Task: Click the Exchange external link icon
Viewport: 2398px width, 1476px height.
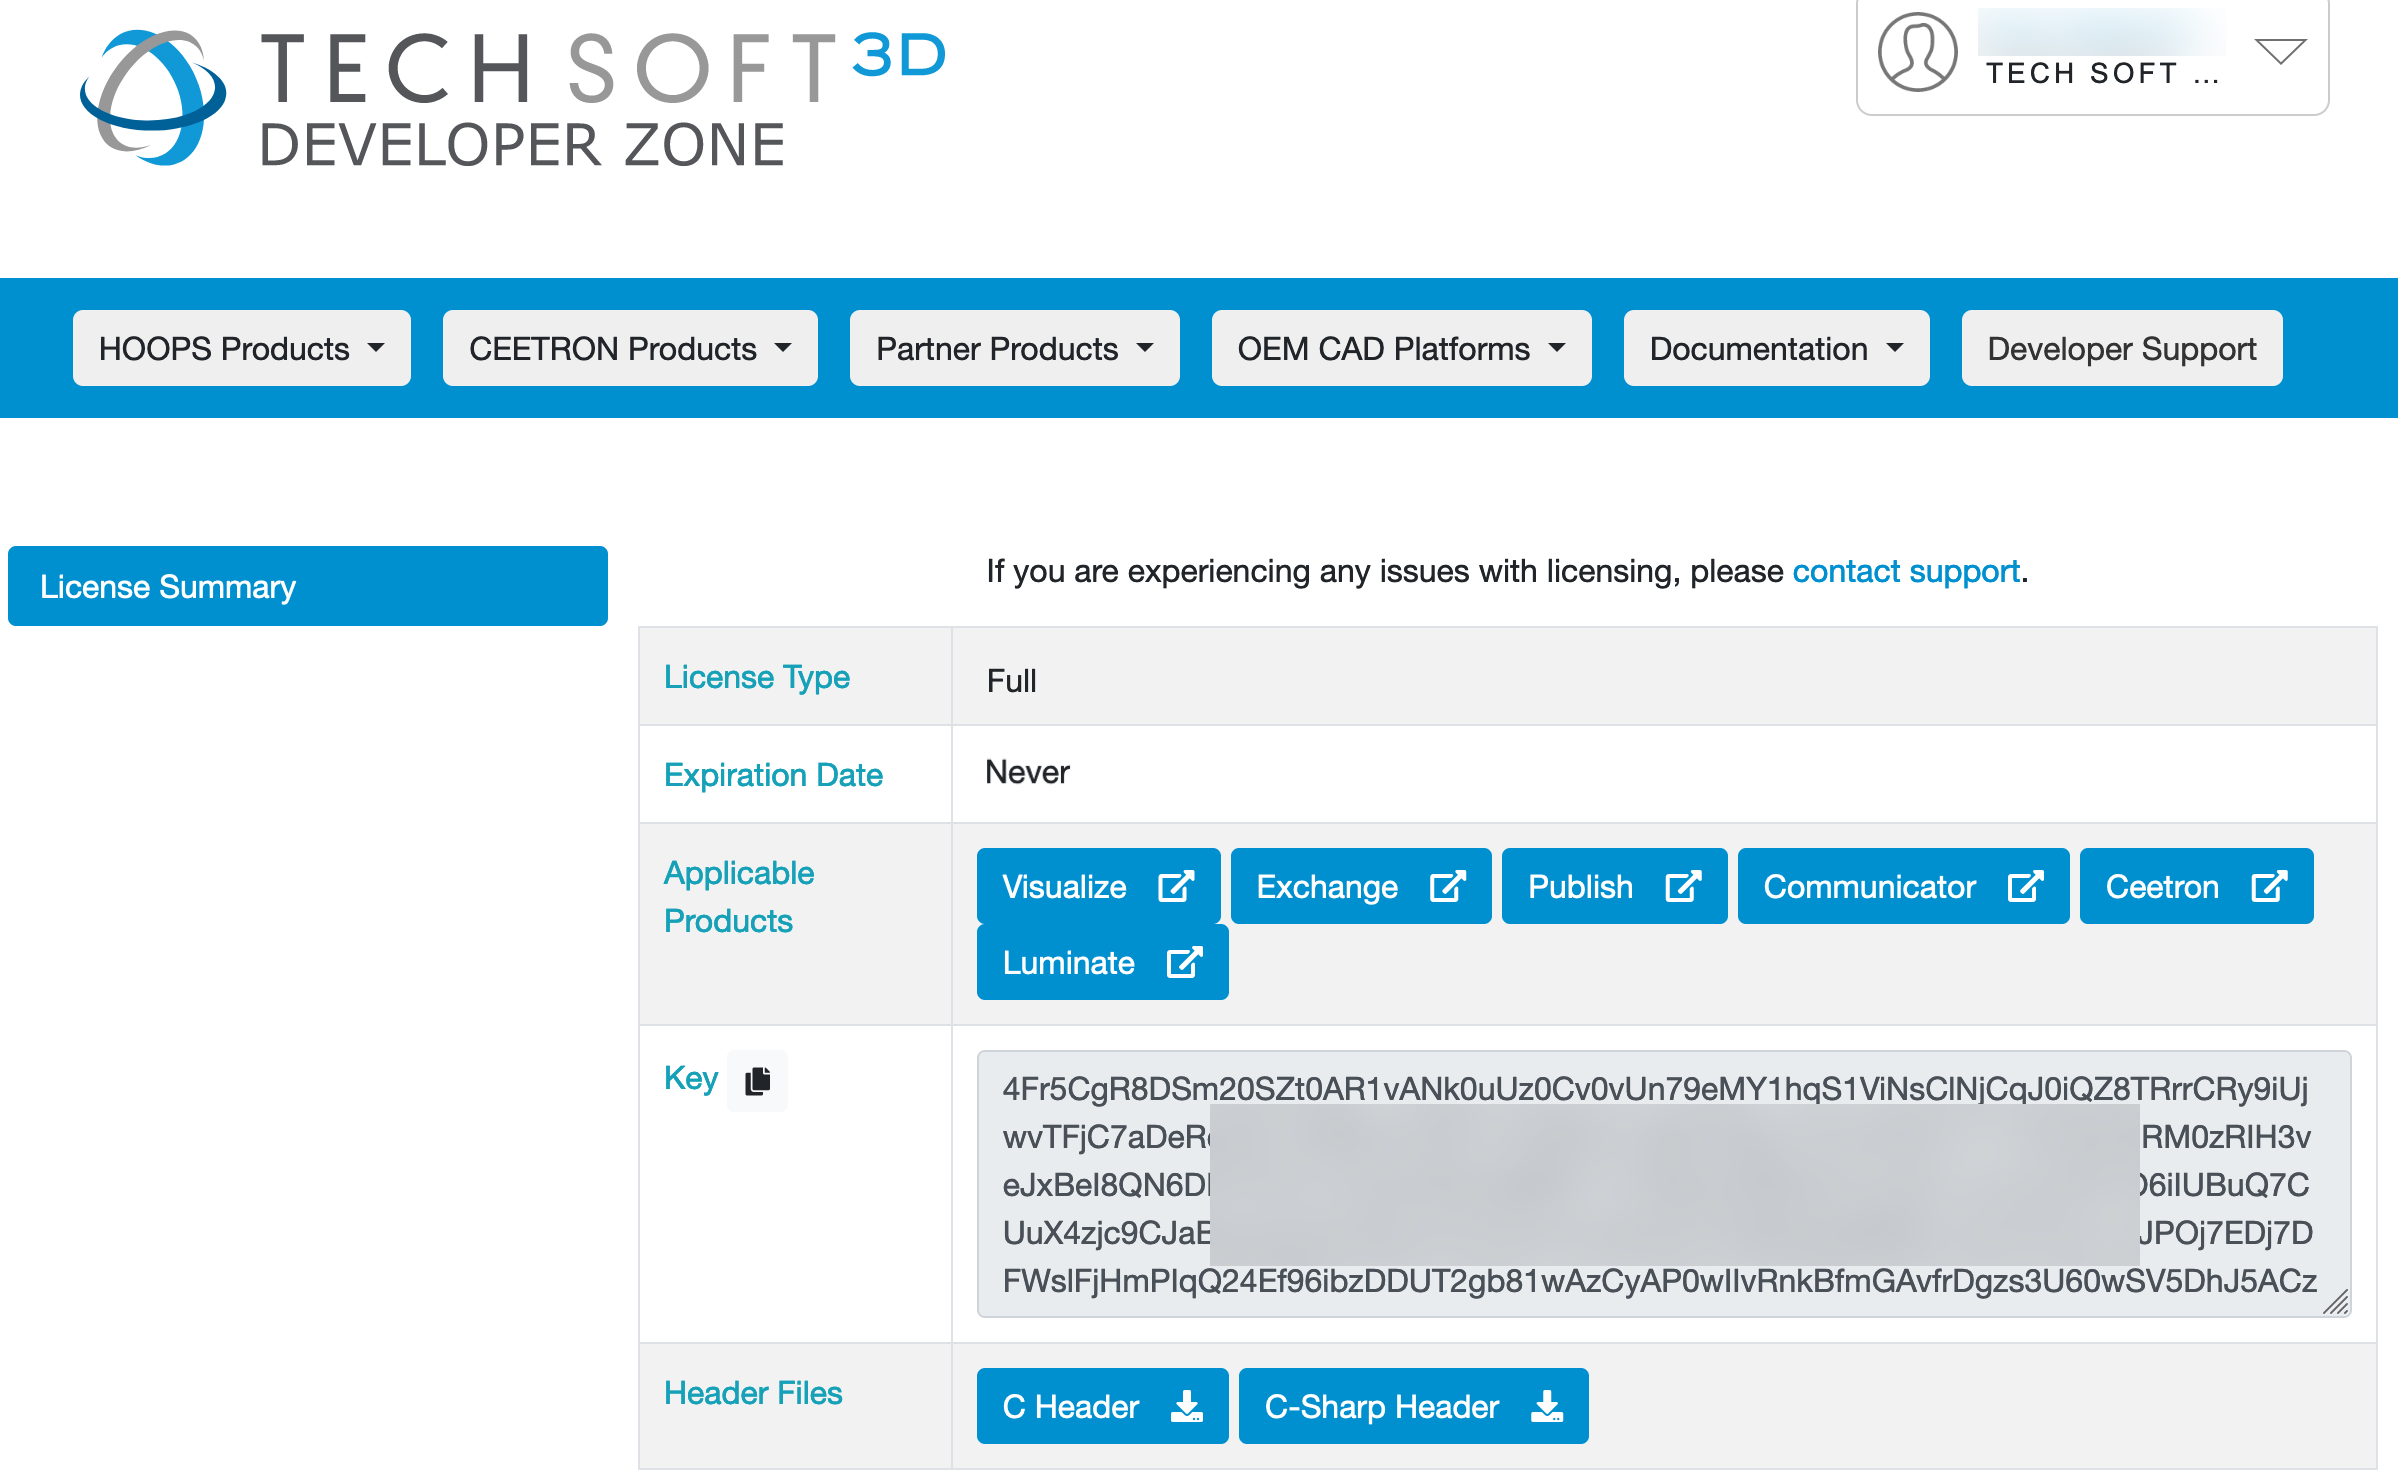Action: click(x=1447, y=886)
